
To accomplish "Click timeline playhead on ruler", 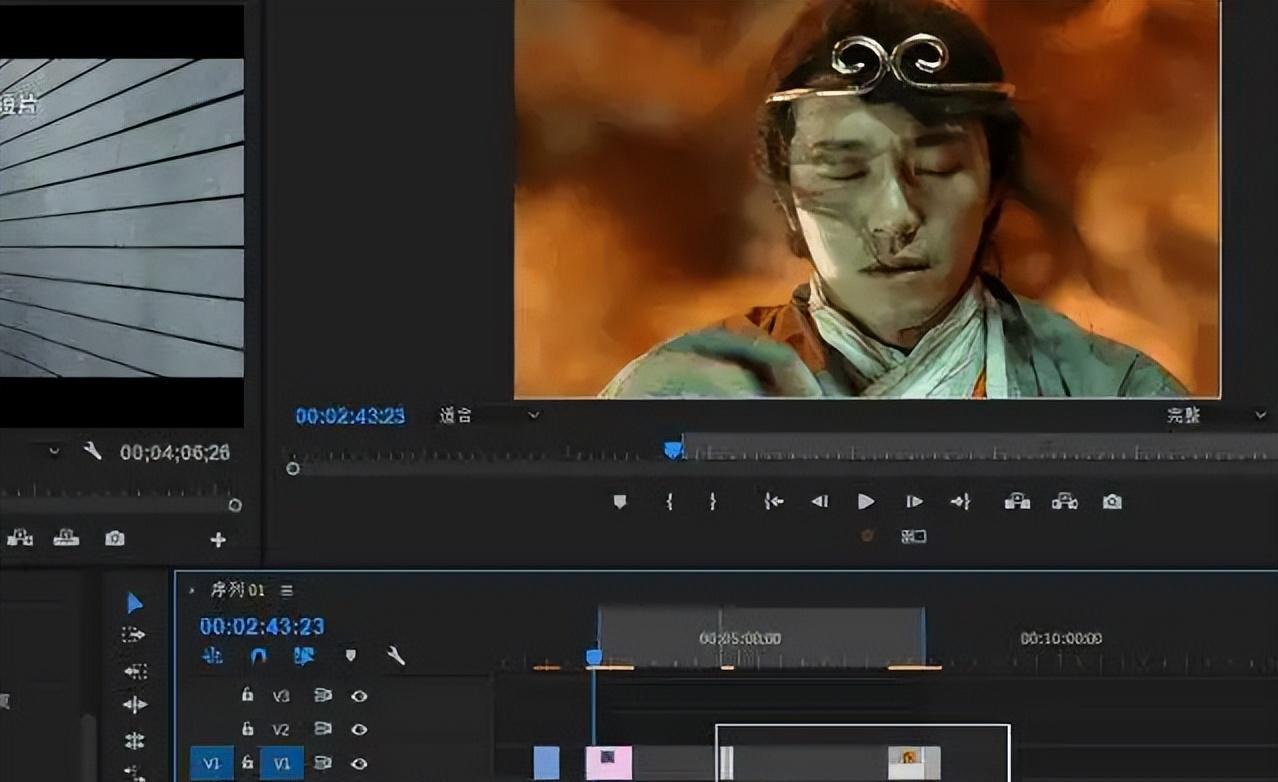I will [594, 656].
